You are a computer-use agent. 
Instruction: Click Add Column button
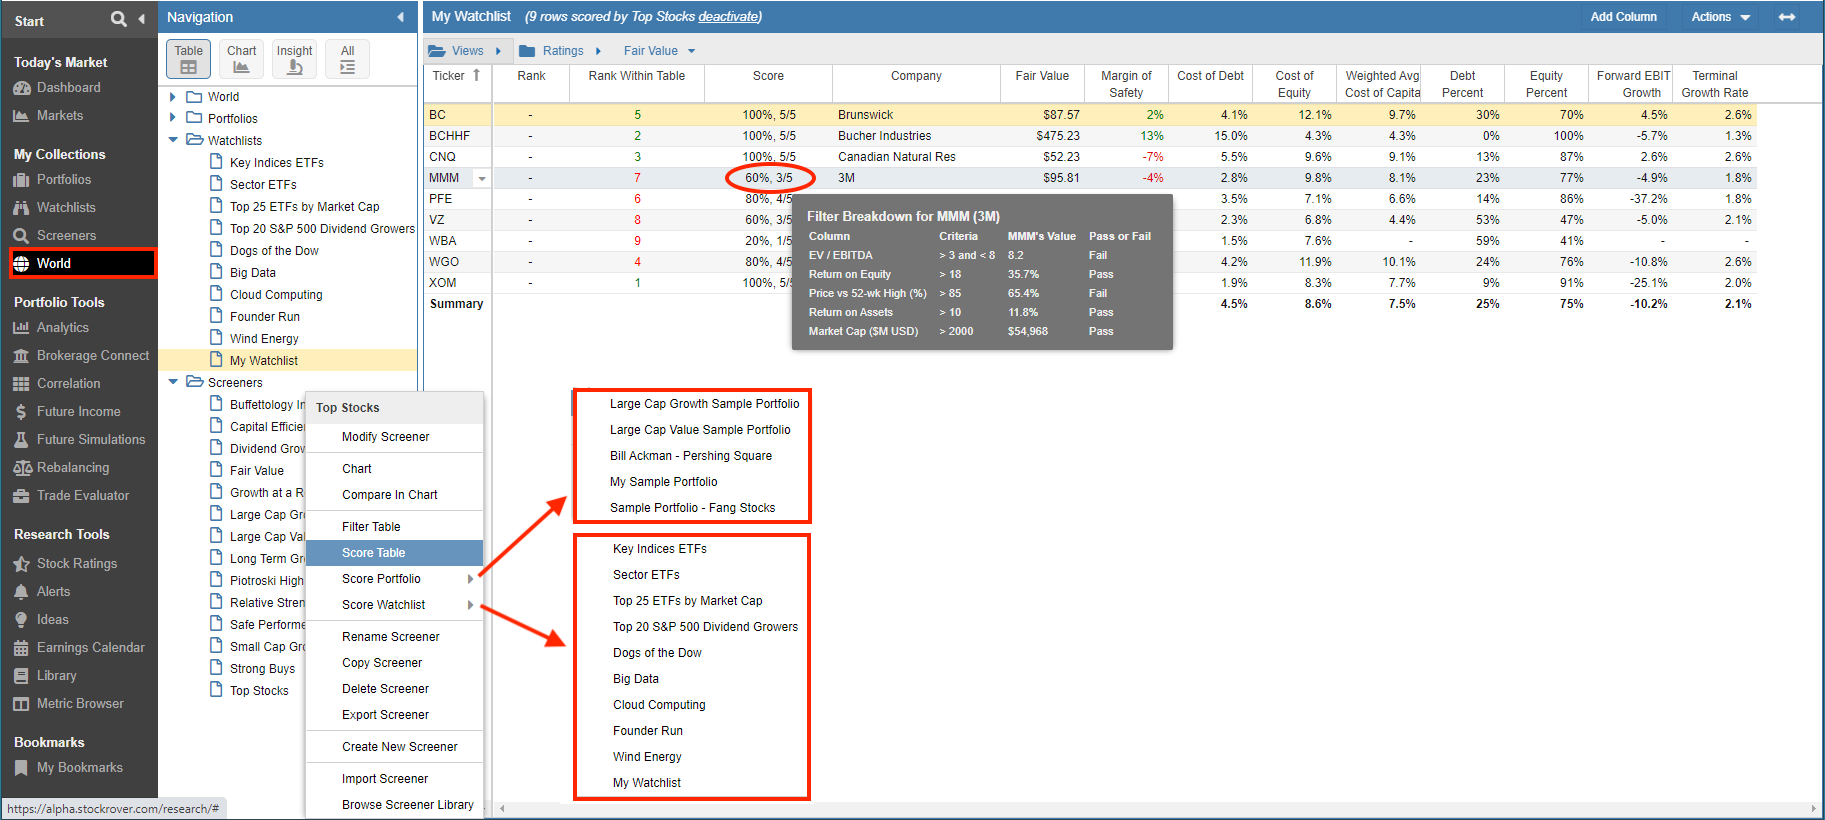1623,17
